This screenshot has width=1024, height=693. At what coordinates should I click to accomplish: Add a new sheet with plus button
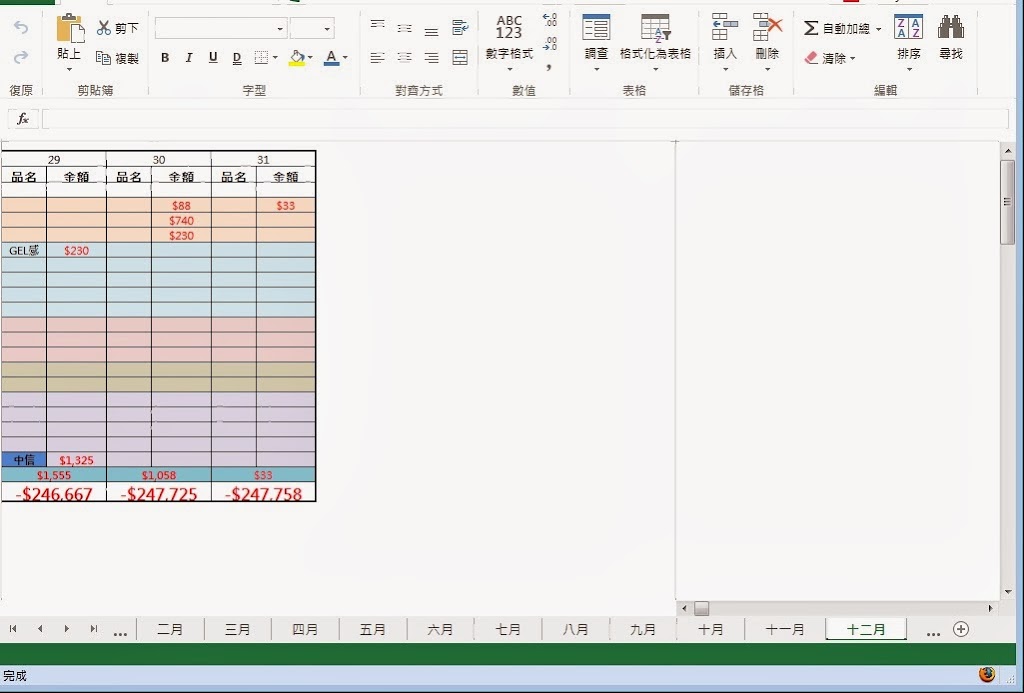coord(961,629)
